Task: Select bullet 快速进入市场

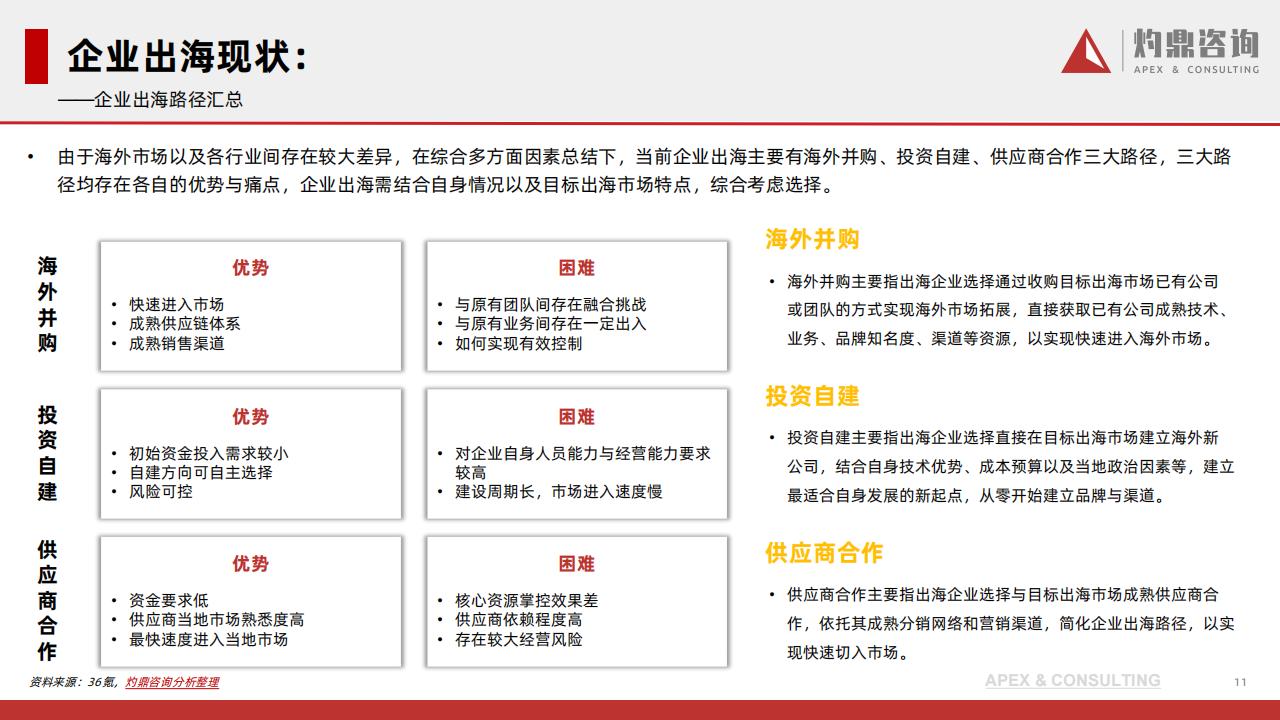Action: pyautogui.click(x=176, y=305)
